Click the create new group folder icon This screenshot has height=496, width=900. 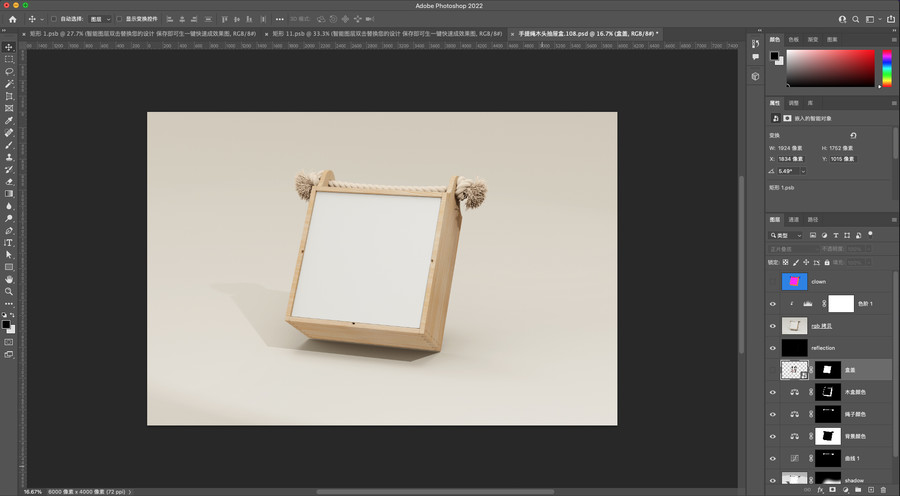(x=858, y=490)
